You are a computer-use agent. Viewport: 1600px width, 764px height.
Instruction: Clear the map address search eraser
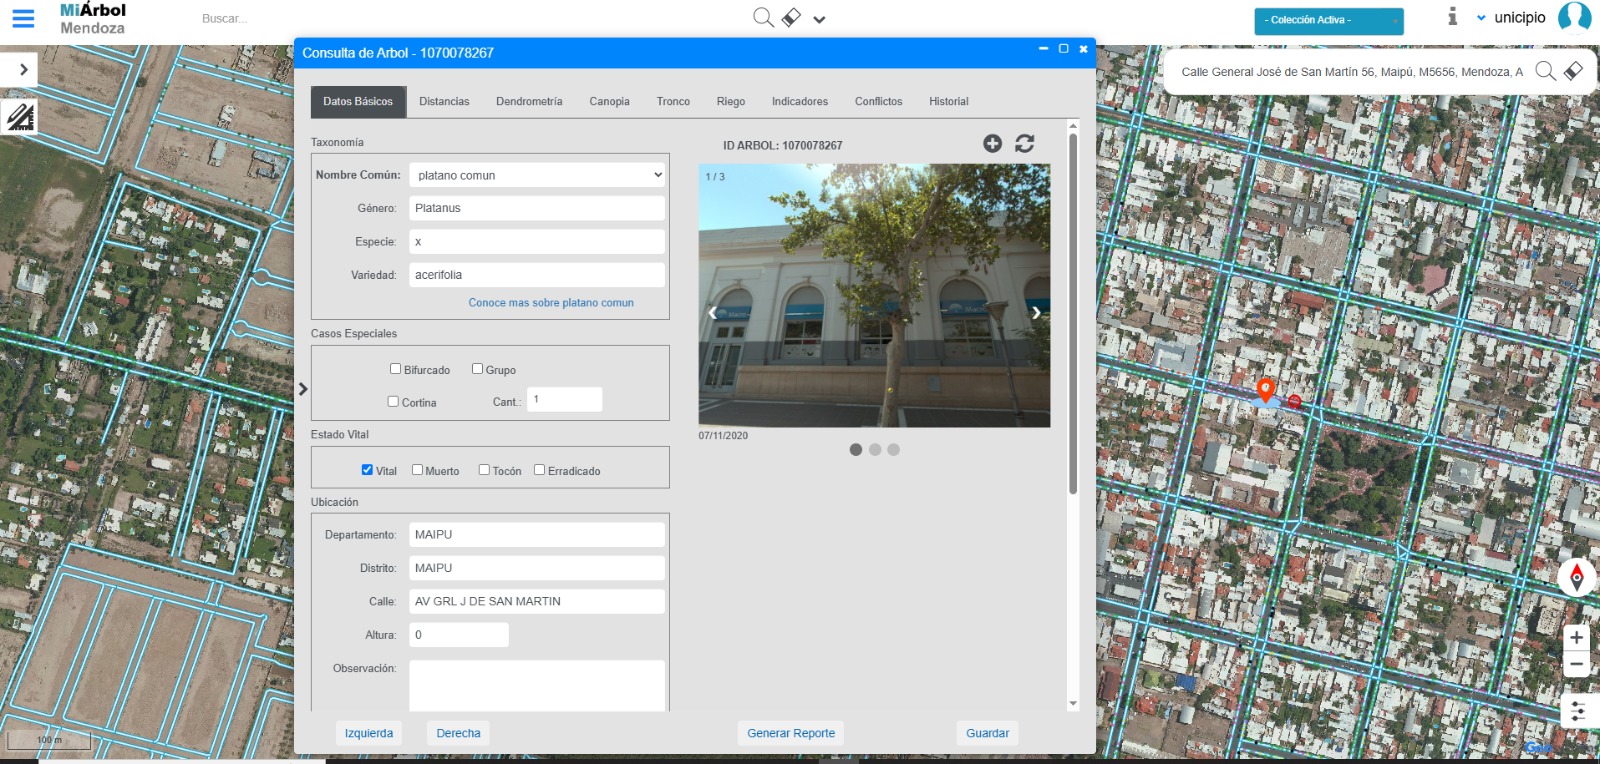(x=1573, y=70)
